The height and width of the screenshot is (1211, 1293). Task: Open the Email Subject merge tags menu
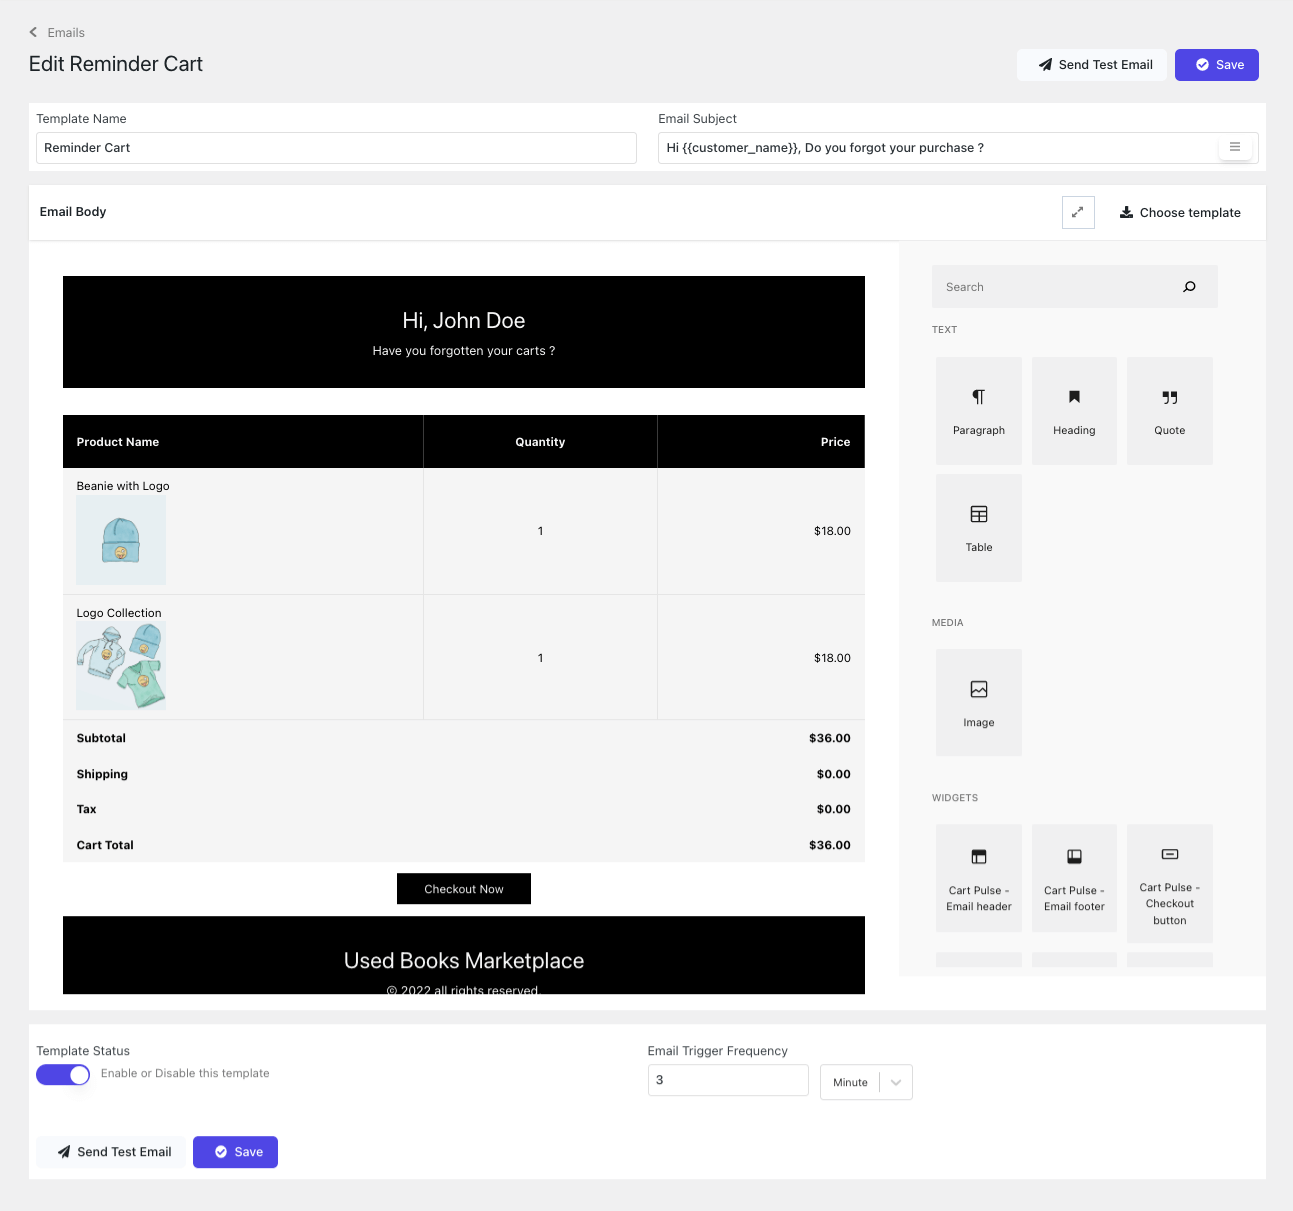(x=1235, y=147)
